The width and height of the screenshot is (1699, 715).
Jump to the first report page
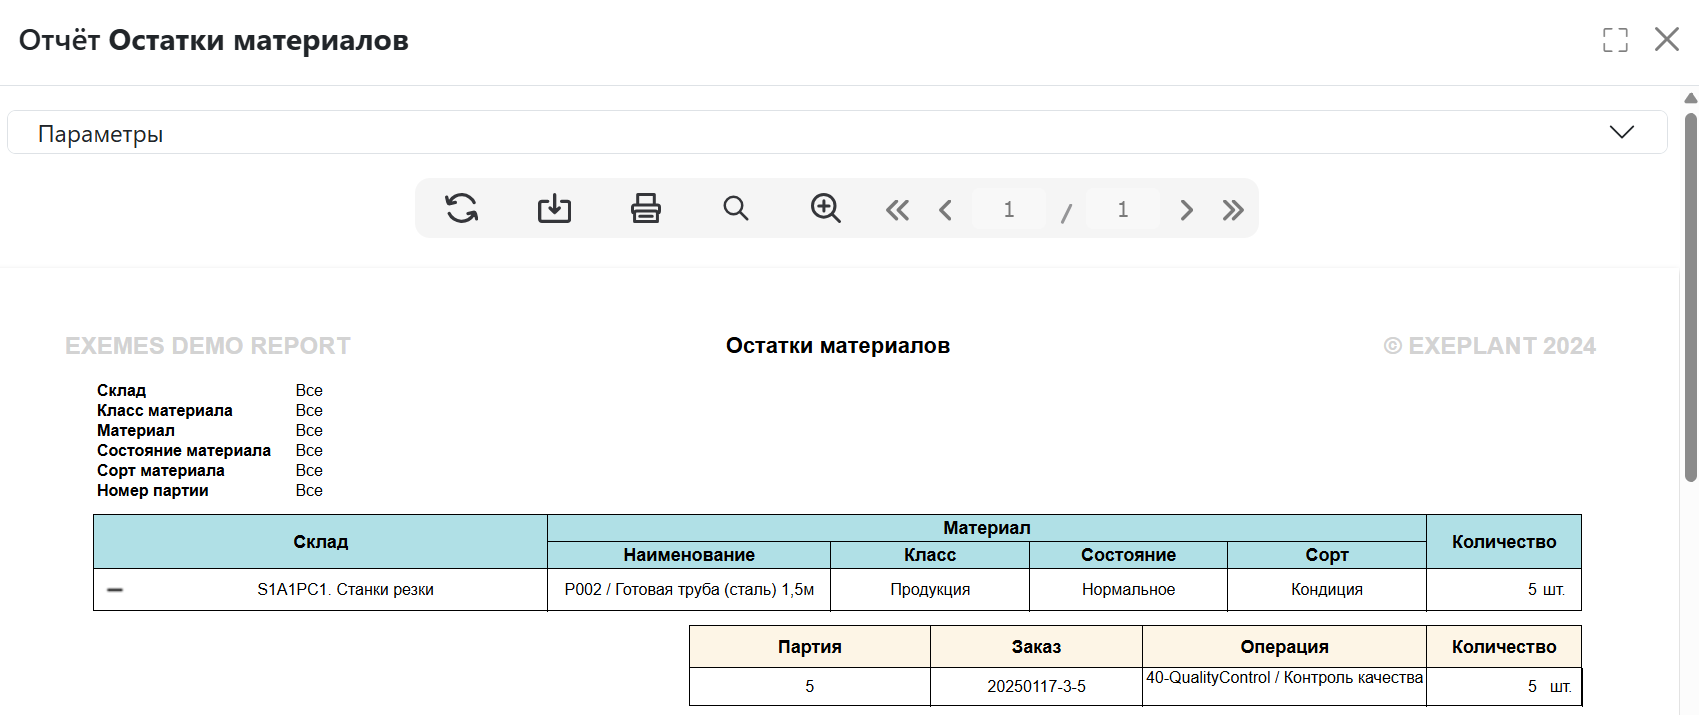(897, 210)
